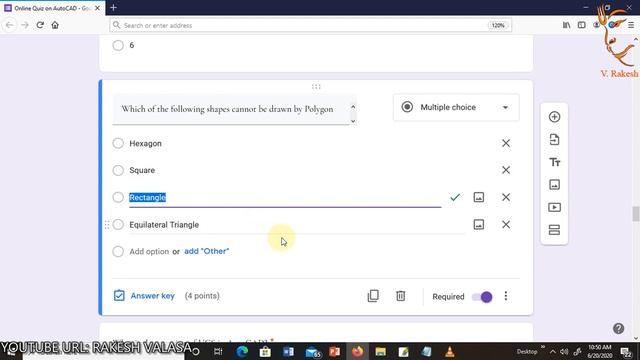This screenshot has width=640, height=360.
Task: Click the green checkmark beside Rectangle
Action: point(455,198)
